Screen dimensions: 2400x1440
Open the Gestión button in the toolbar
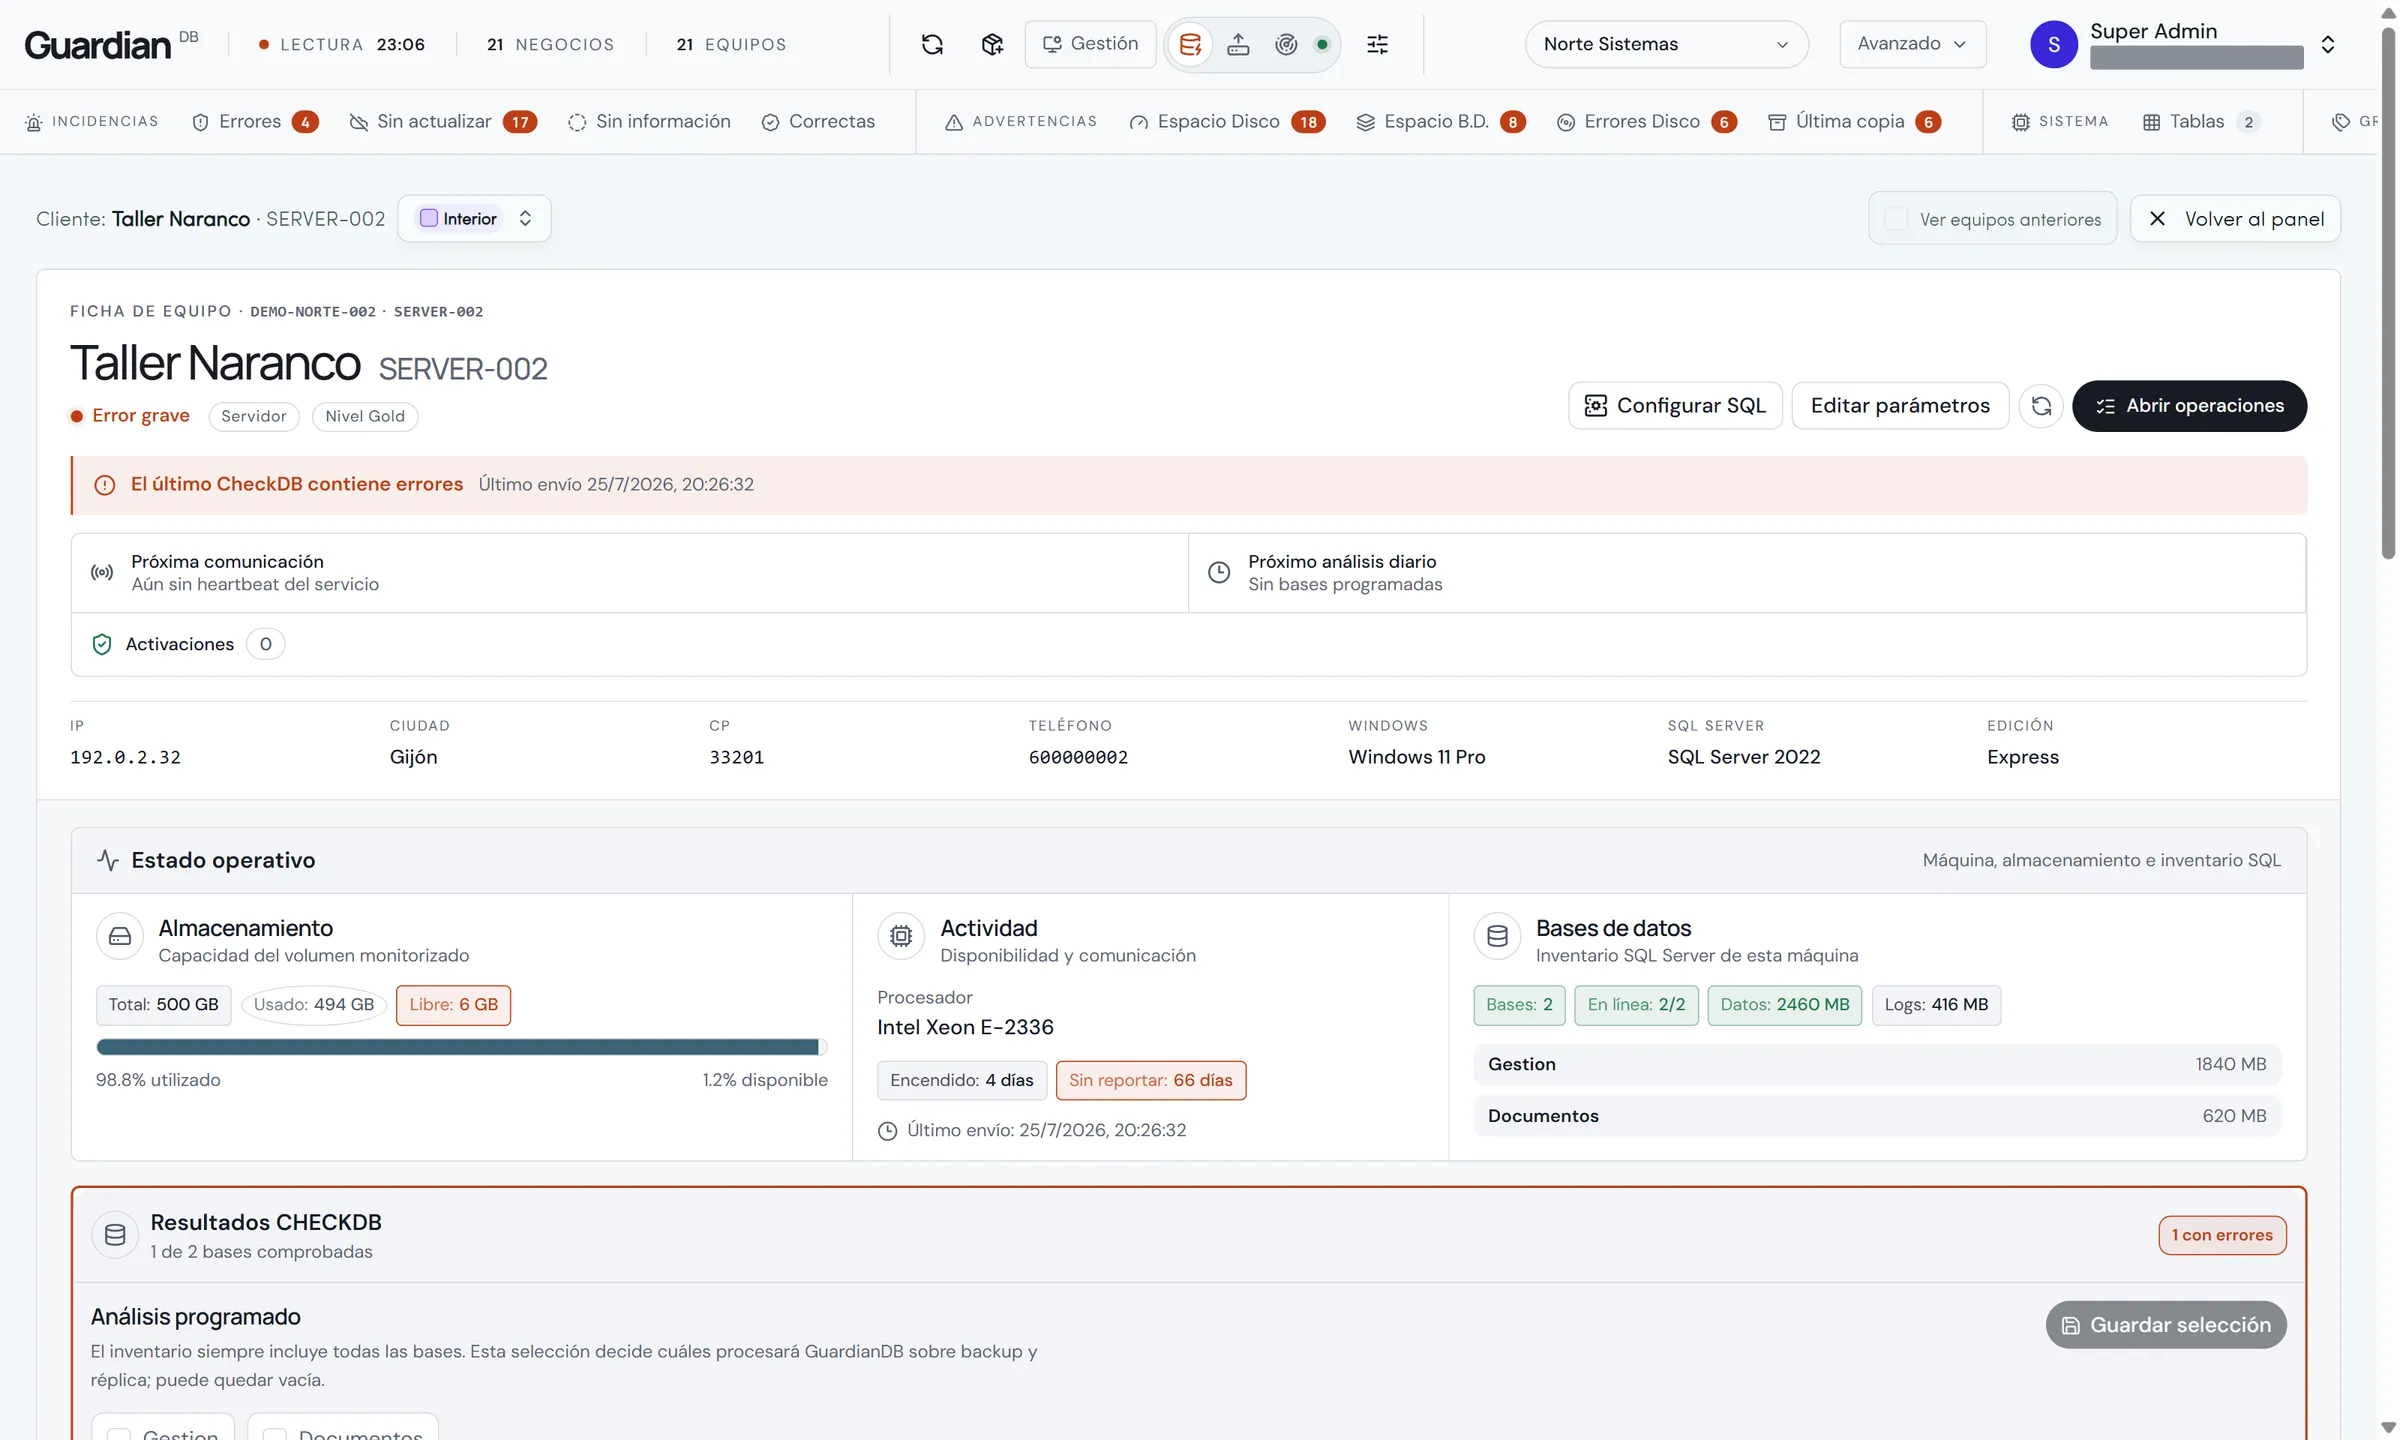[x=1090, y=44]
